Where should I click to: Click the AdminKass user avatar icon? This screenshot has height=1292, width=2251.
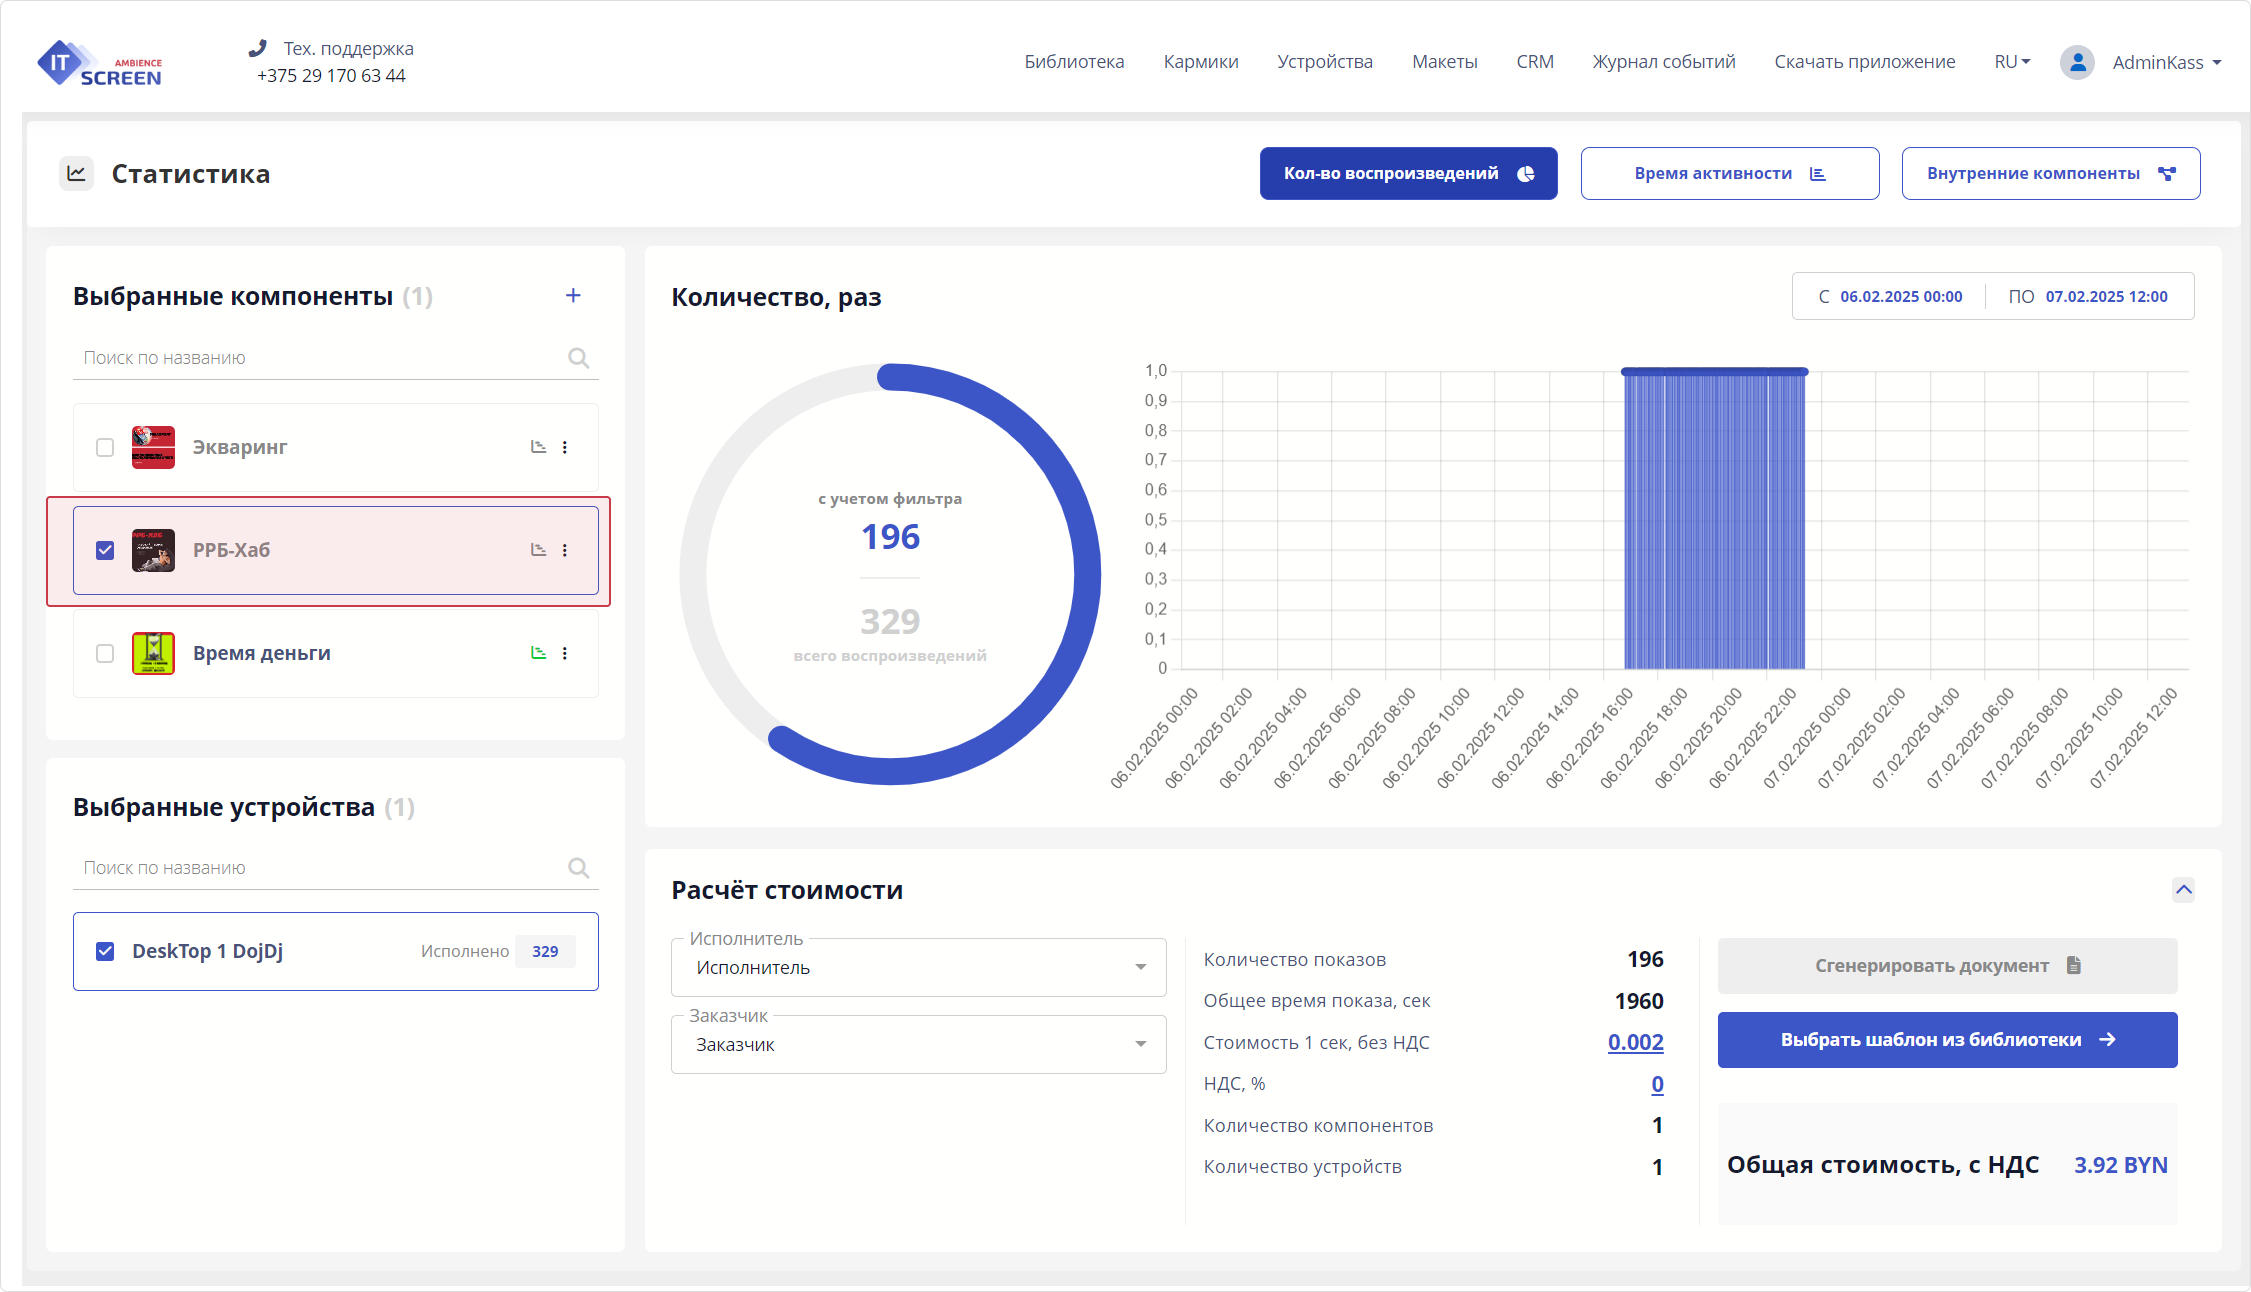coord(2077,62)
